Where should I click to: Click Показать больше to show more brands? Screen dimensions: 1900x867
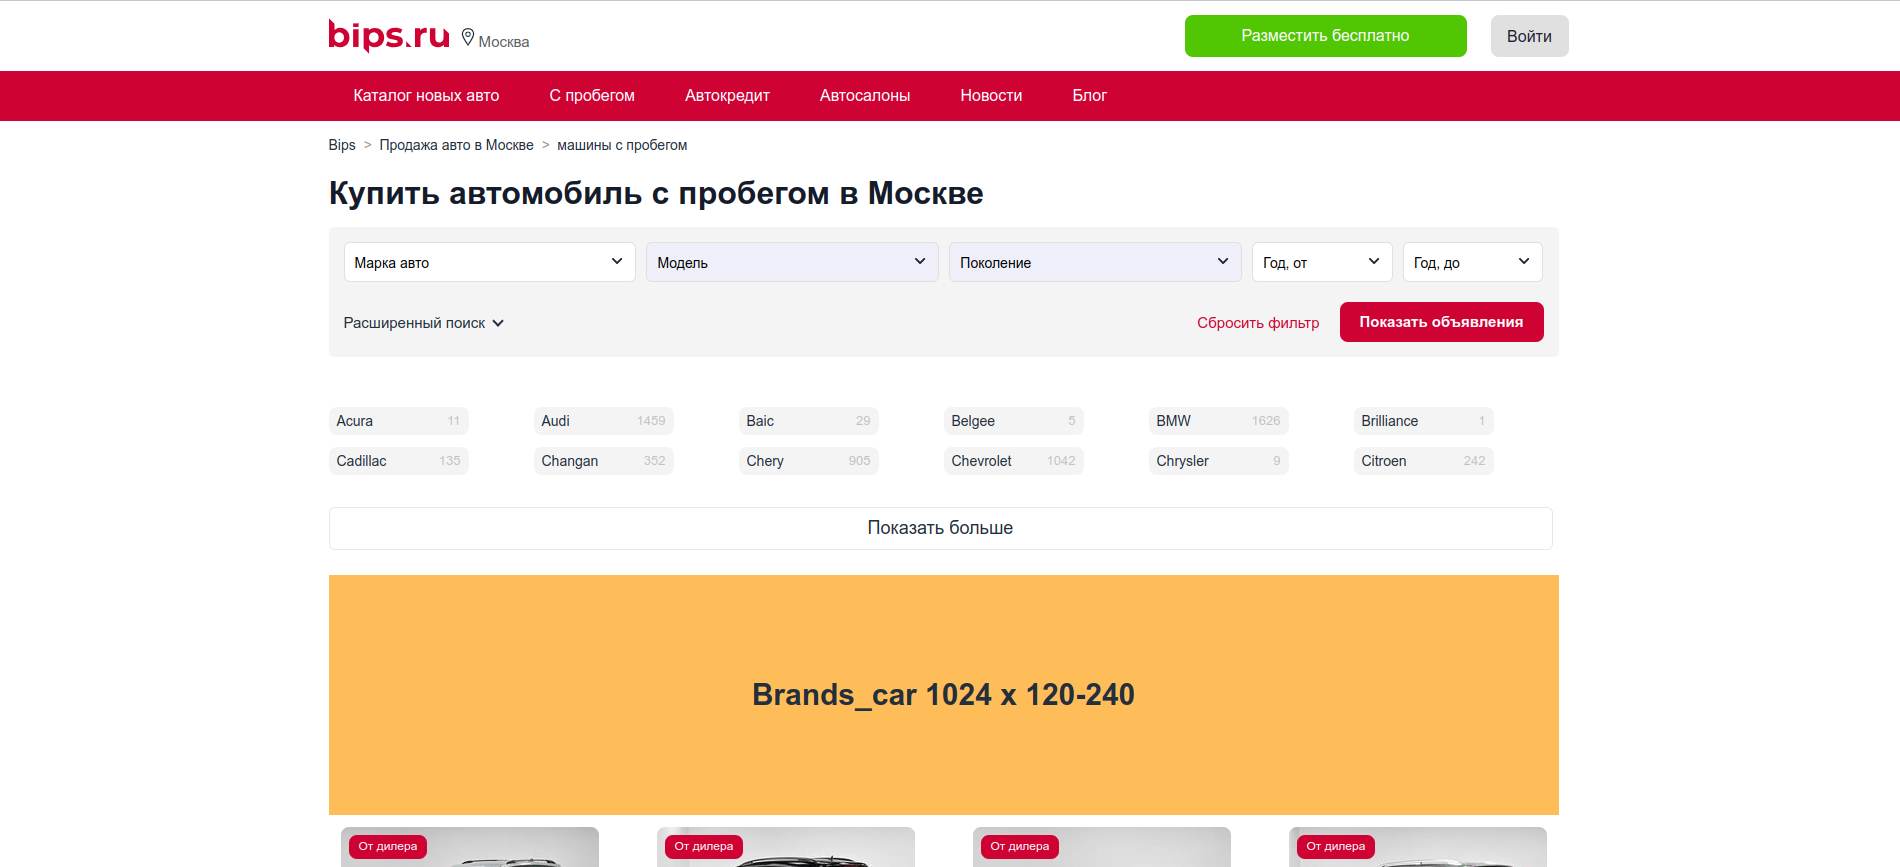click(x=940, y=528)
